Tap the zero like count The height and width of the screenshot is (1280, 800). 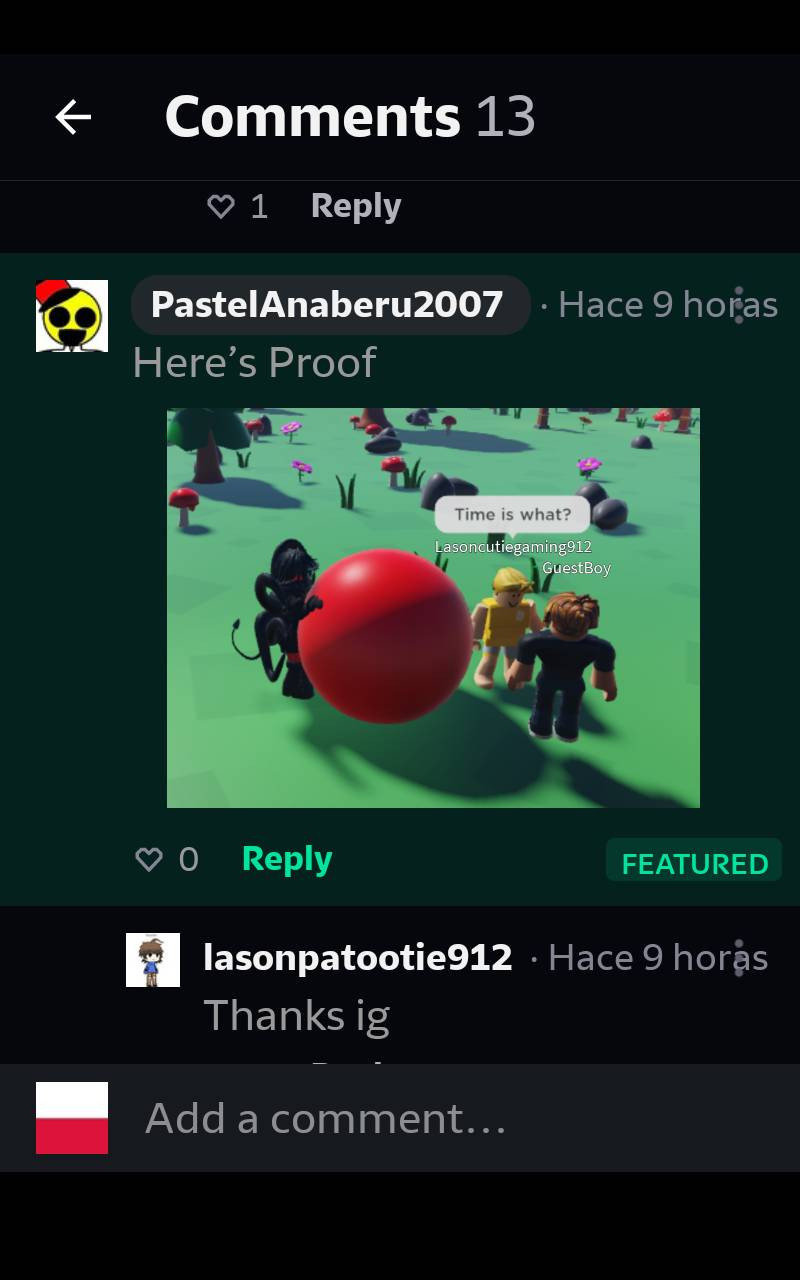188,859
